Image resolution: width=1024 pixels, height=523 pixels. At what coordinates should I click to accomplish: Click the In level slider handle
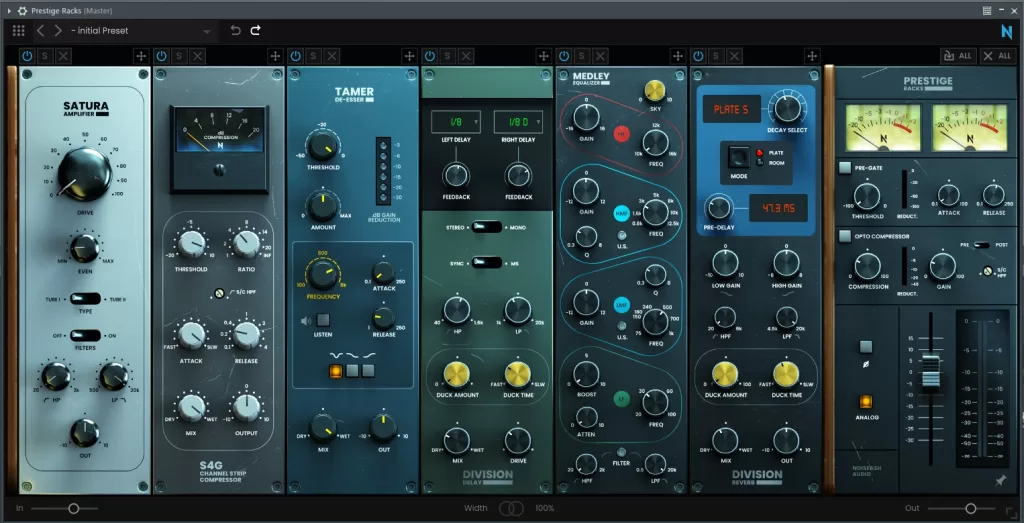74,508
